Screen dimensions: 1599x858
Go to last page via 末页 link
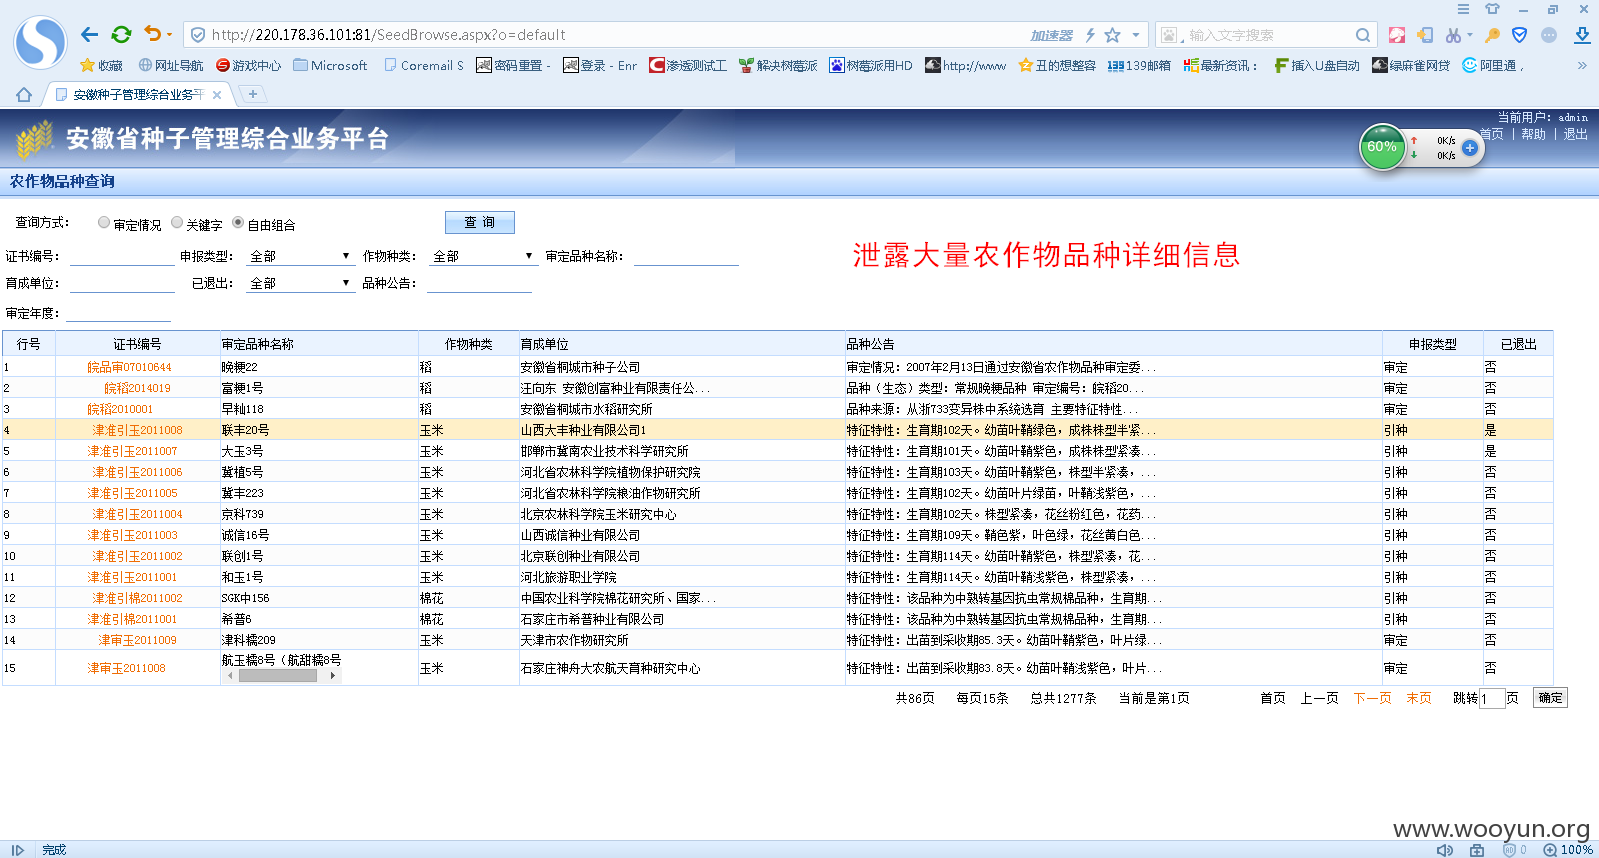coord(1419,698)
